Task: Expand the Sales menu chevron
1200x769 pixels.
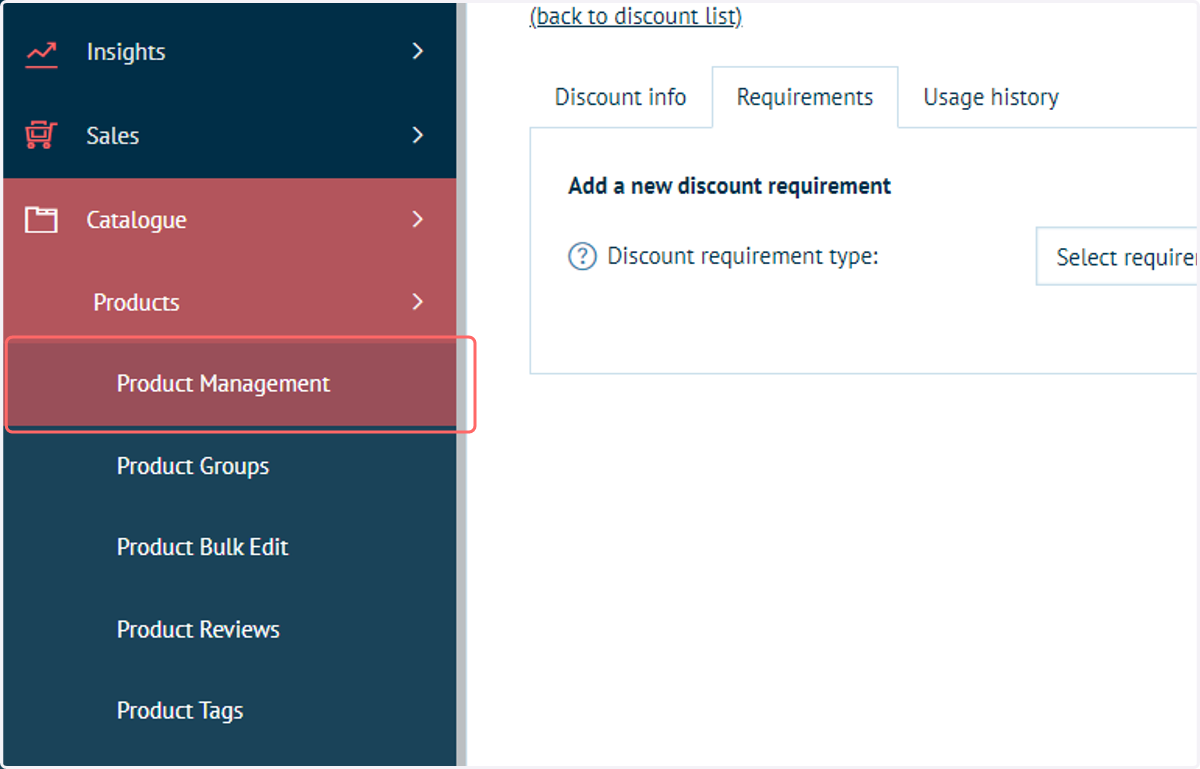Action: [x=418, y=135]
